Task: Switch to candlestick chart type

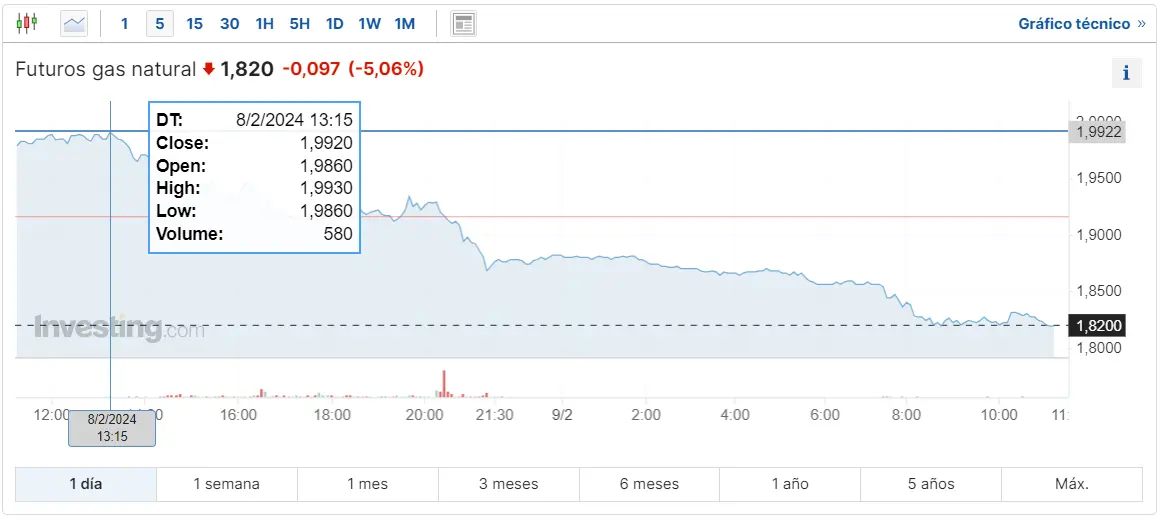Action: point(27,23)
